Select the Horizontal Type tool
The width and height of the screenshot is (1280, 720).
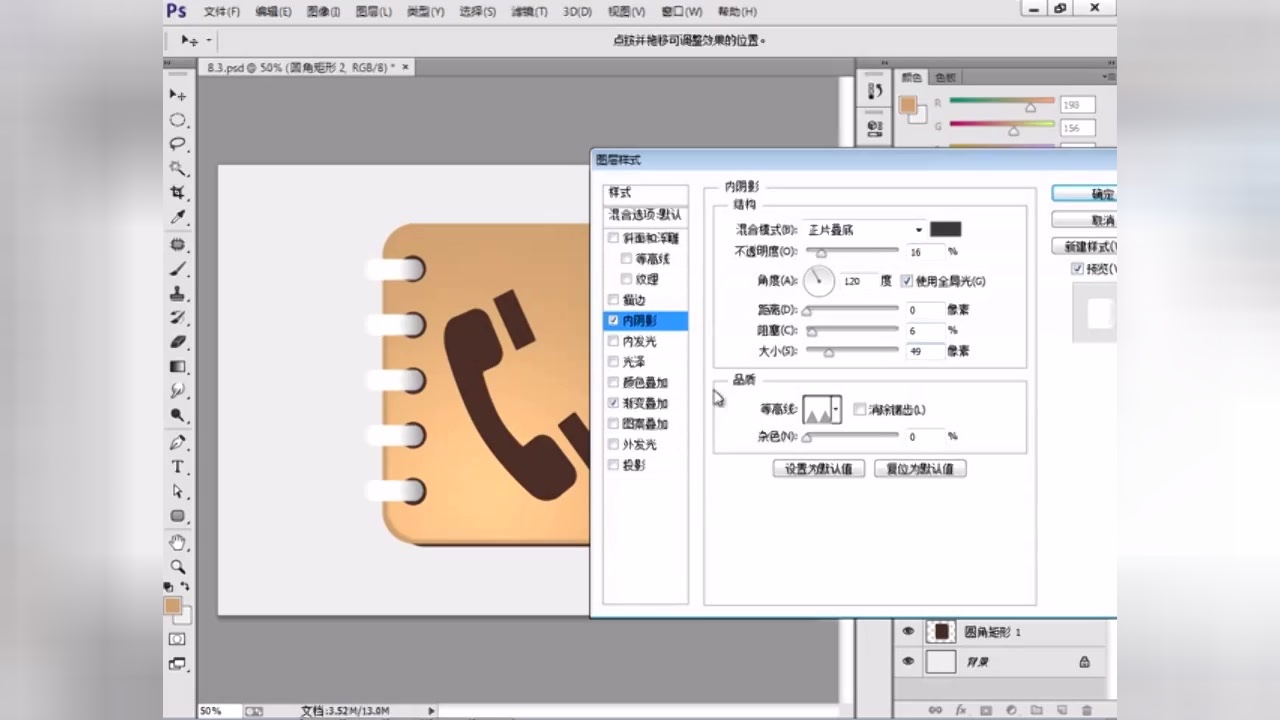coord(178,467)
